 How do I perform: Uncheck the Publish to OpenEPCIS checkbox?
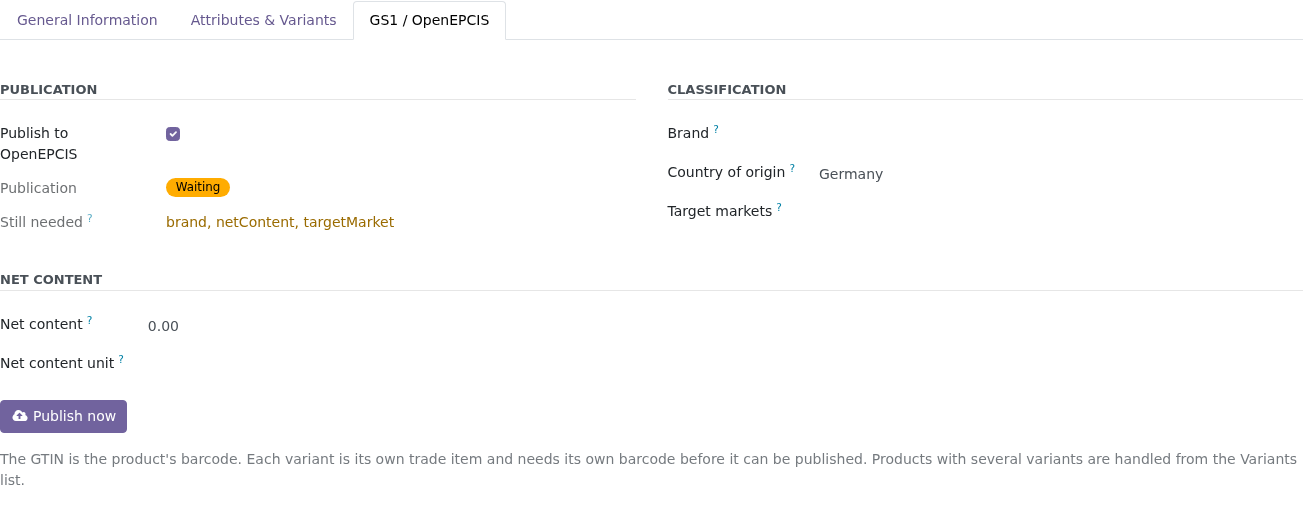(173, 134)
